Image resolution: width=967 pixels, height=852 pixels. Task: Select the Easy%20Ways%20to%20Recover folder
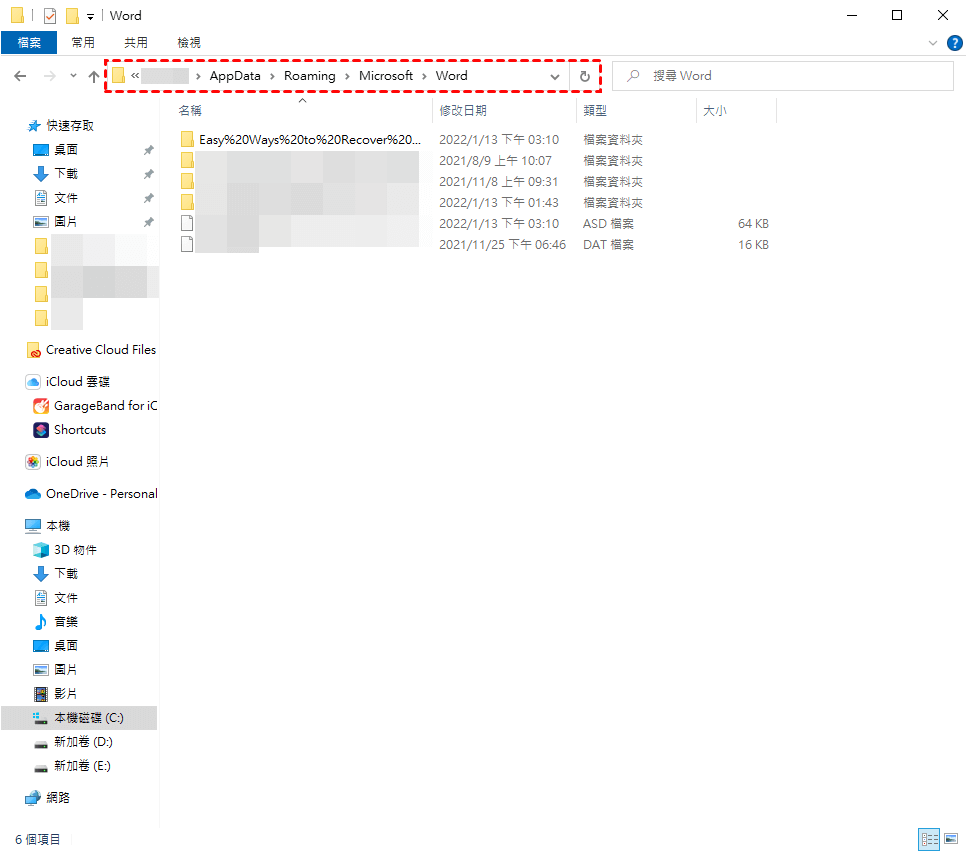coord(310,140)
